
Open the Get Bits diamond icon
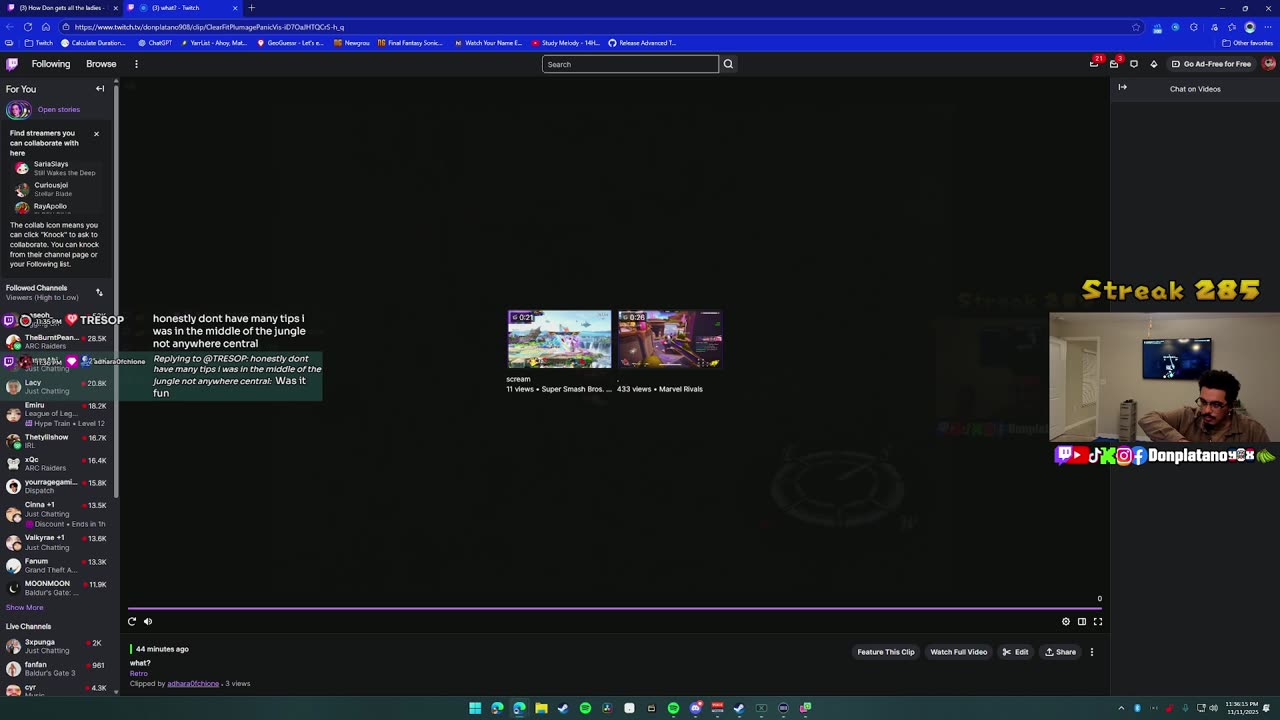pos(1153,64)
